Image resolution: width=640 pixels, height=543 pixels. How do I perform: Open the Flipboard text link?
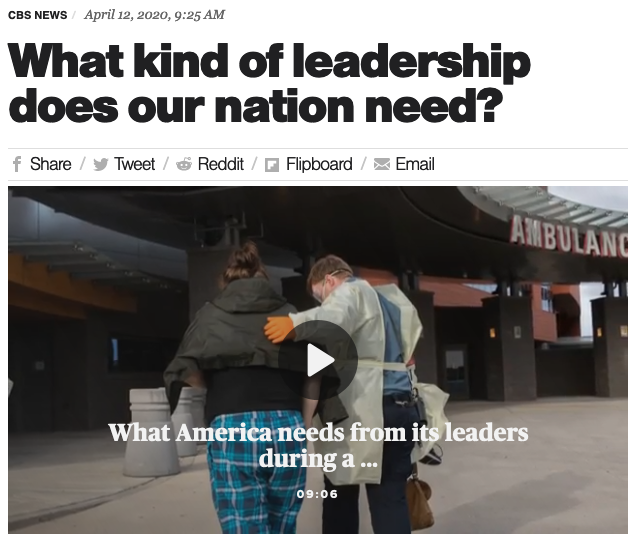(x=319, y=164)
